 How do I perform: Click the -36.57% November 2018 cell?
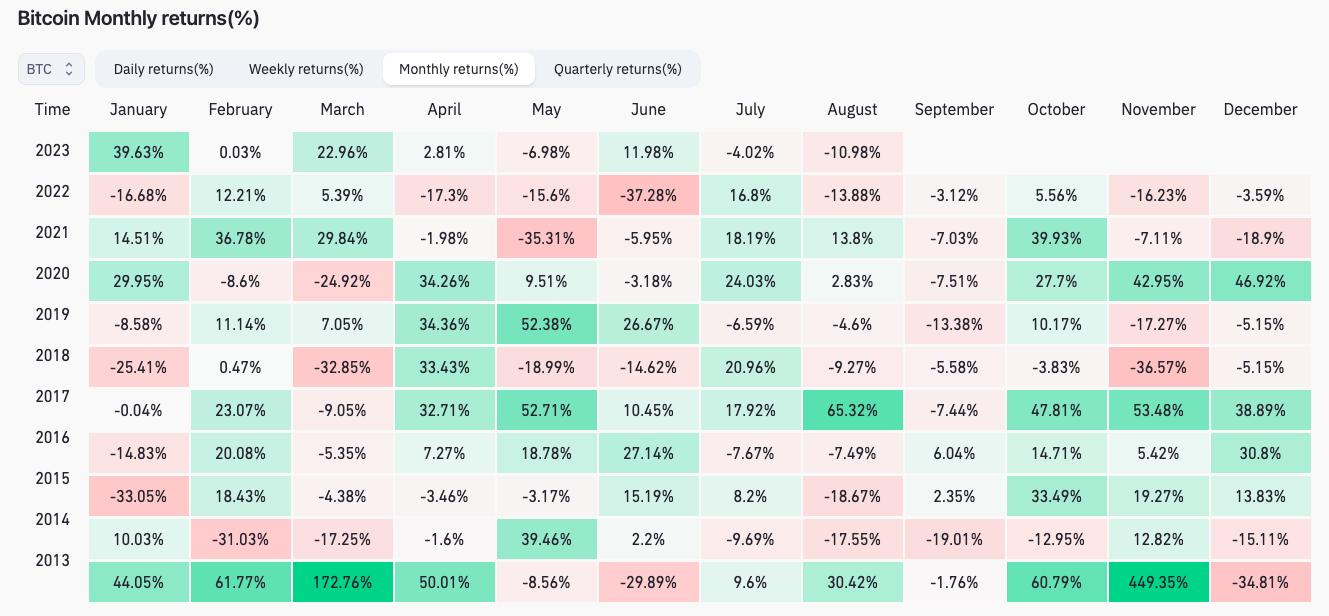coord(1158,366)
